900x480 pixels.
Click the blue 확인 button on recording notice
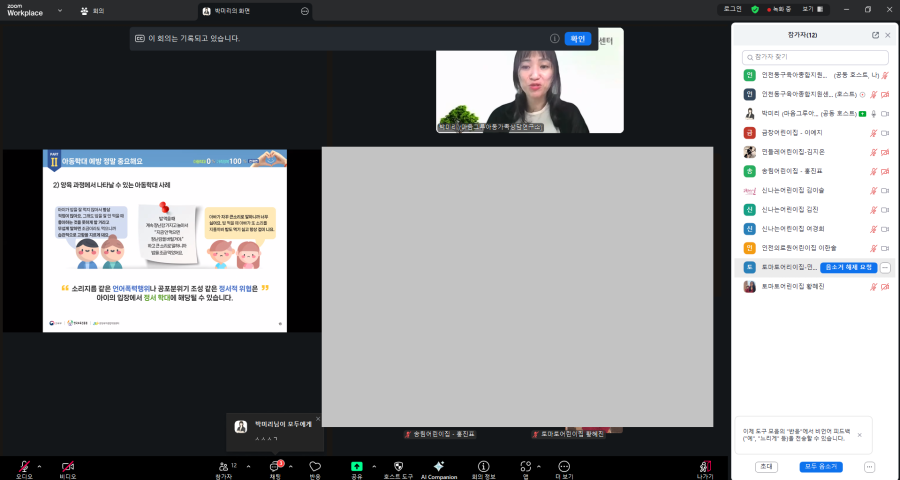[578, 38]
